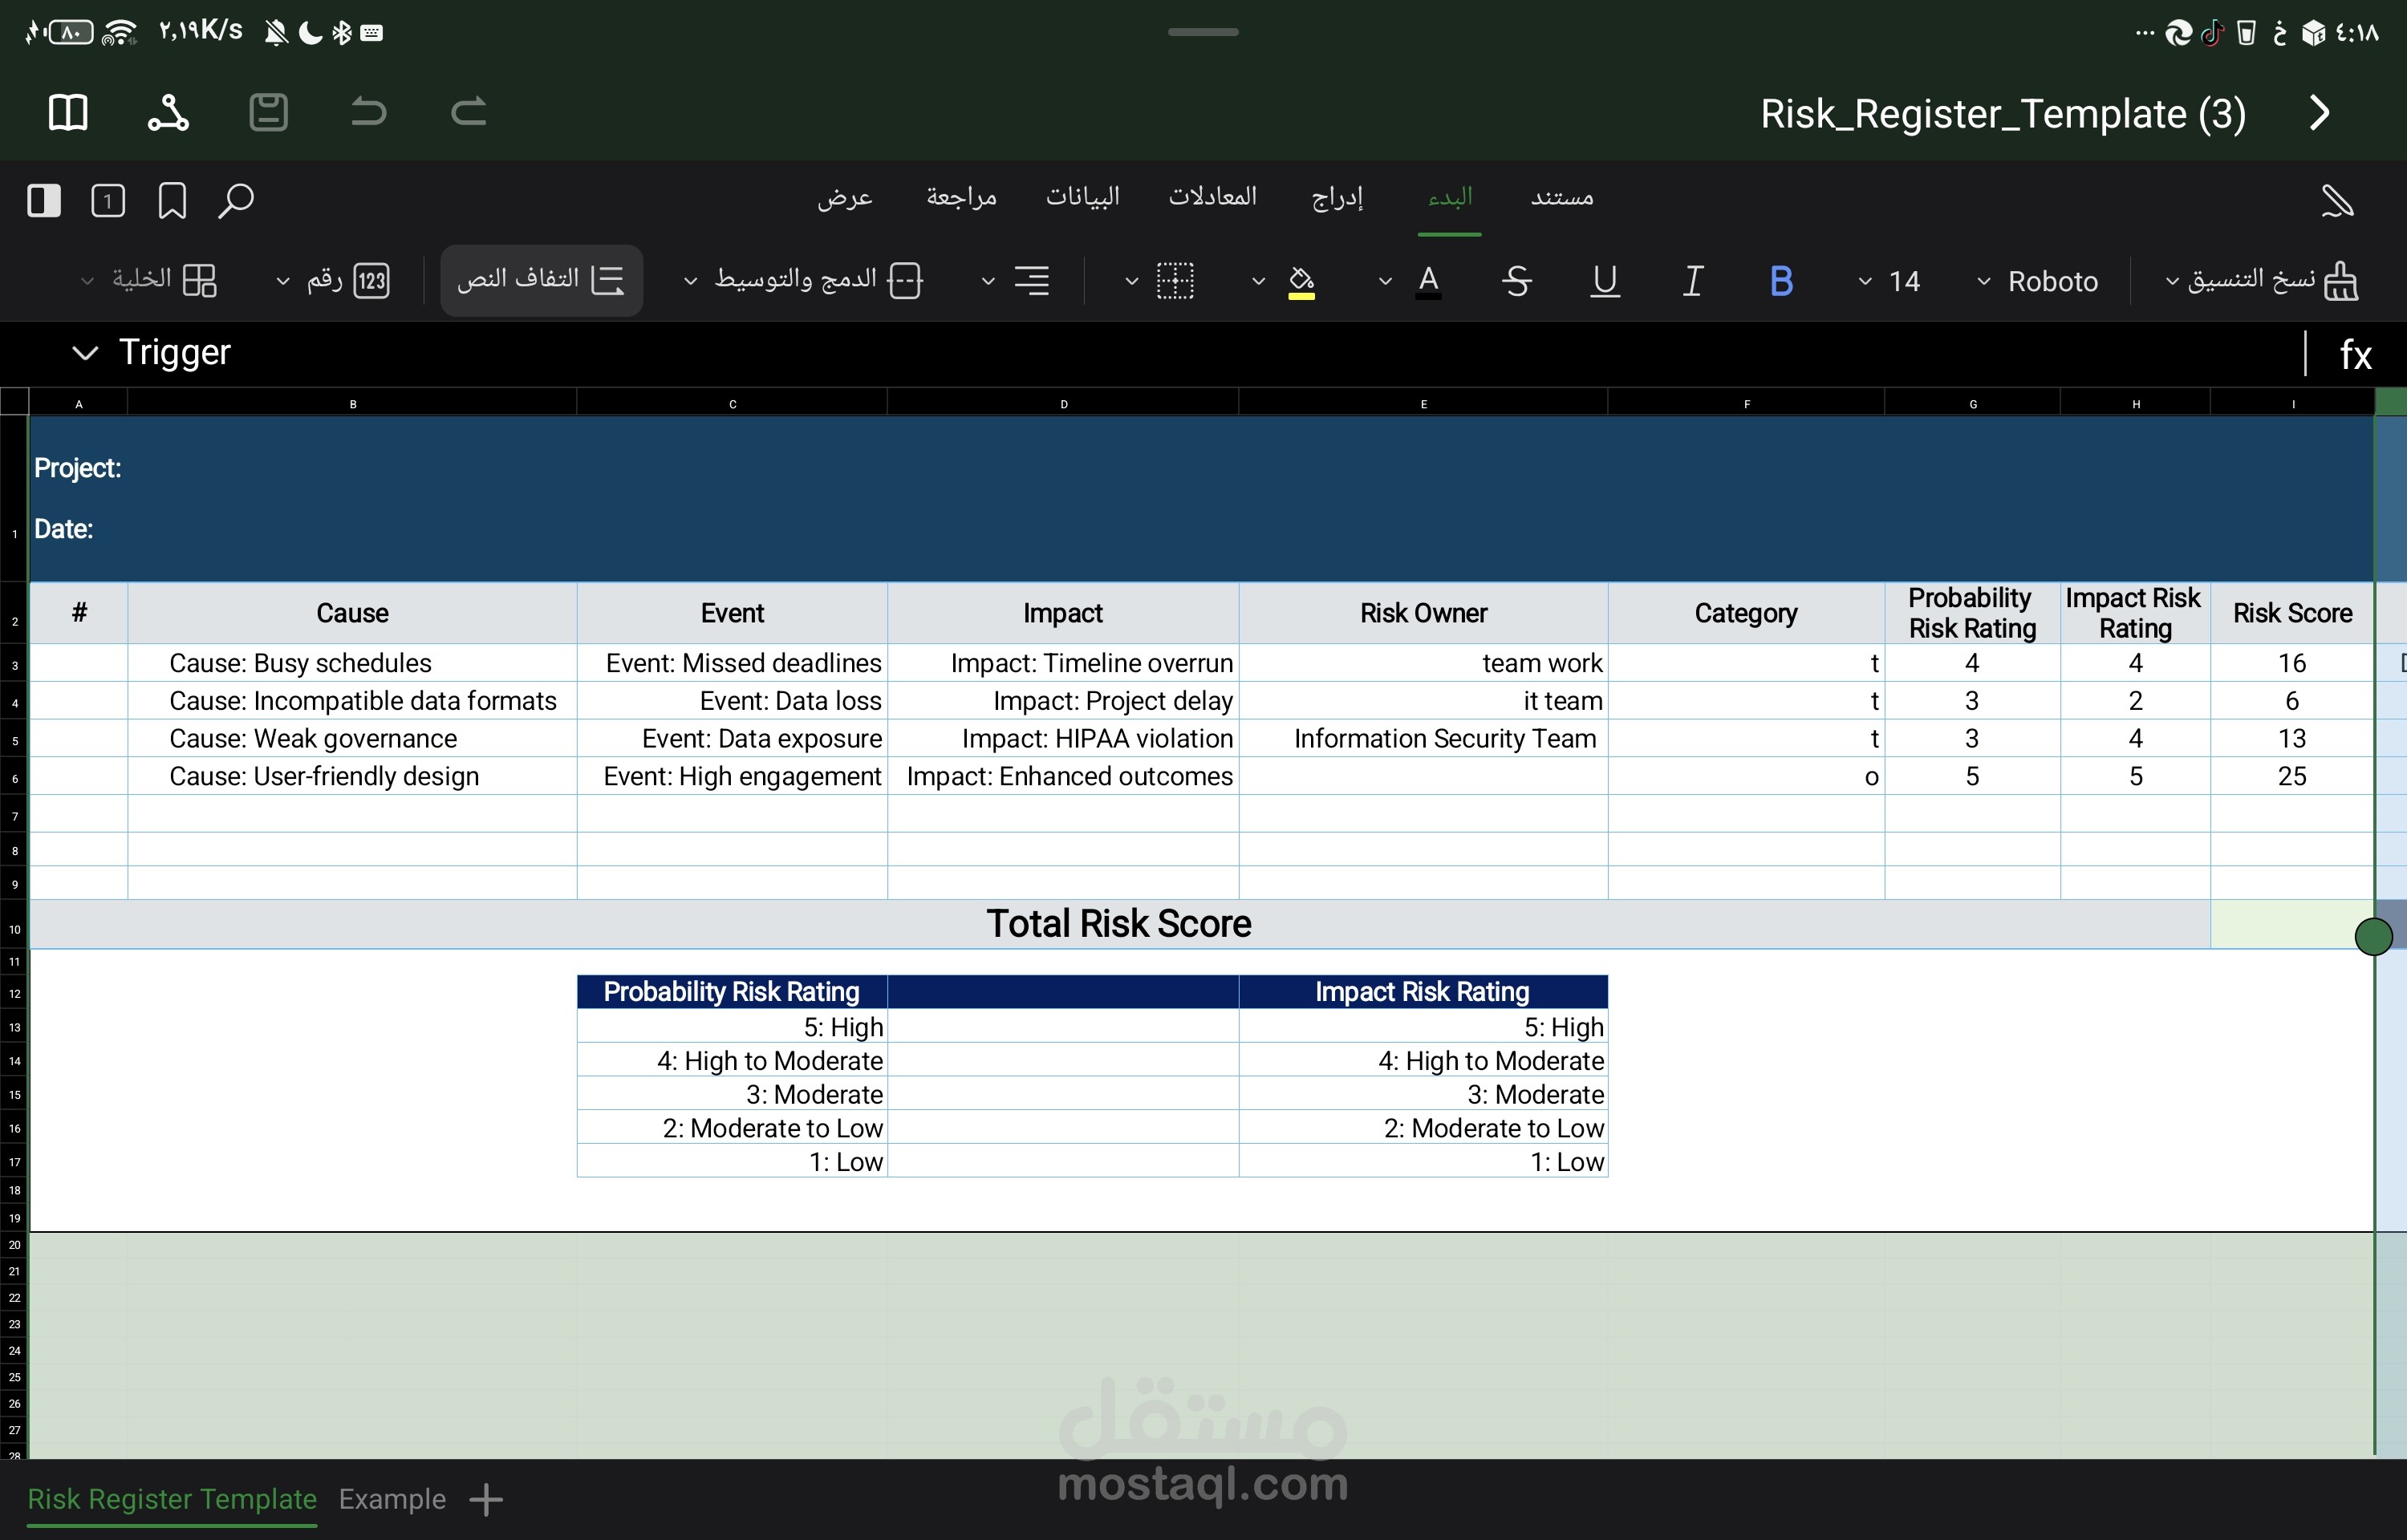
Task: Open the reading mode book icon
Action: 68,112
